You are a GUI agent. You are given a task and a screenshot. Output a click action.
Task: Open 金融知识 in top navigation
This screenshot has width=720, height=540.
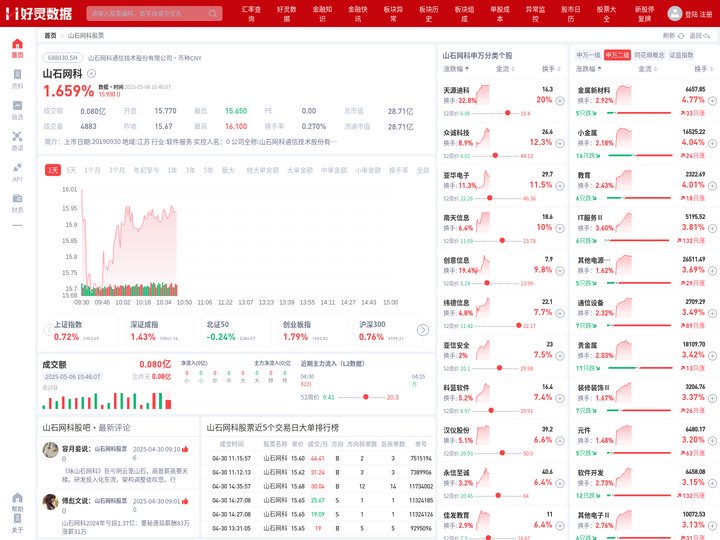tap(322, 14)
